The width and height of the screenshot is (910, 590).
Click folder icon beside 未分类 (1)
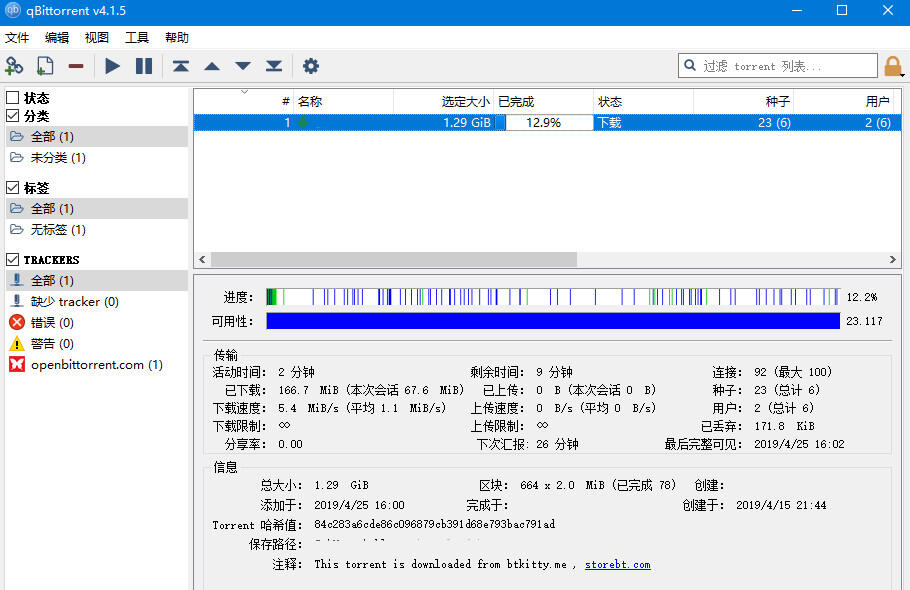click(x=17, y=157)
